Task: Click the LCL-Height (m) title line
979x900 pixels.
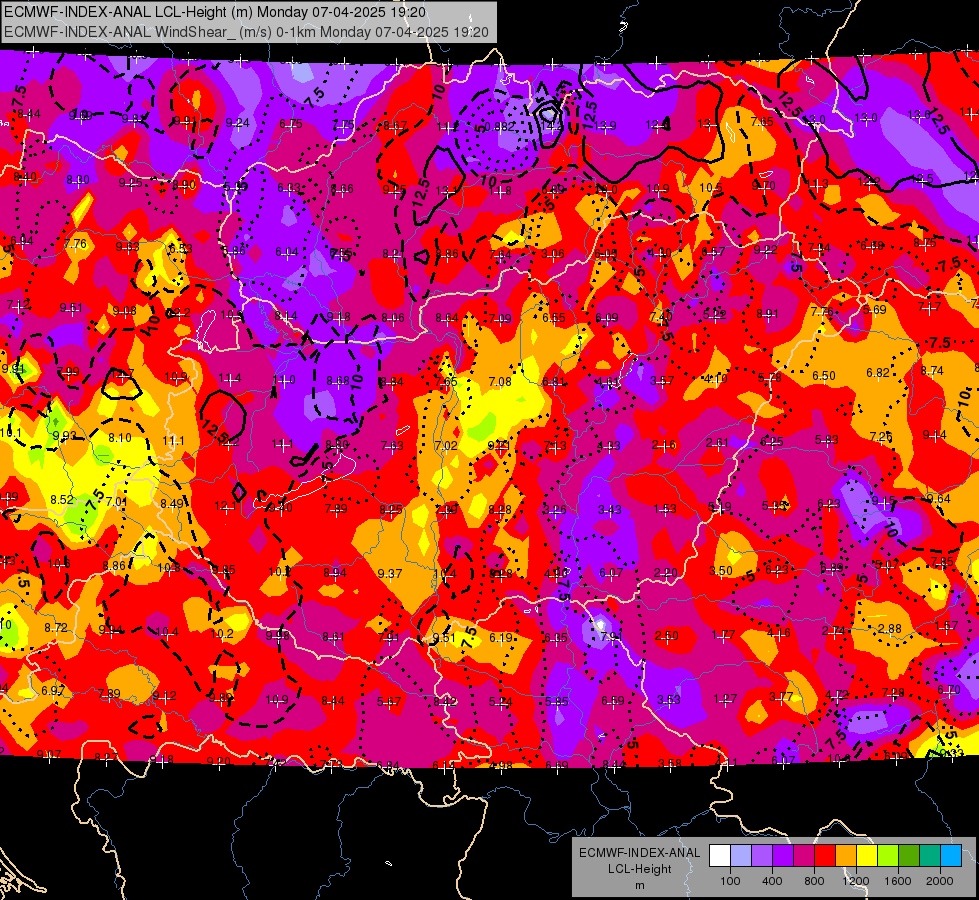Action: click(215, 12)
